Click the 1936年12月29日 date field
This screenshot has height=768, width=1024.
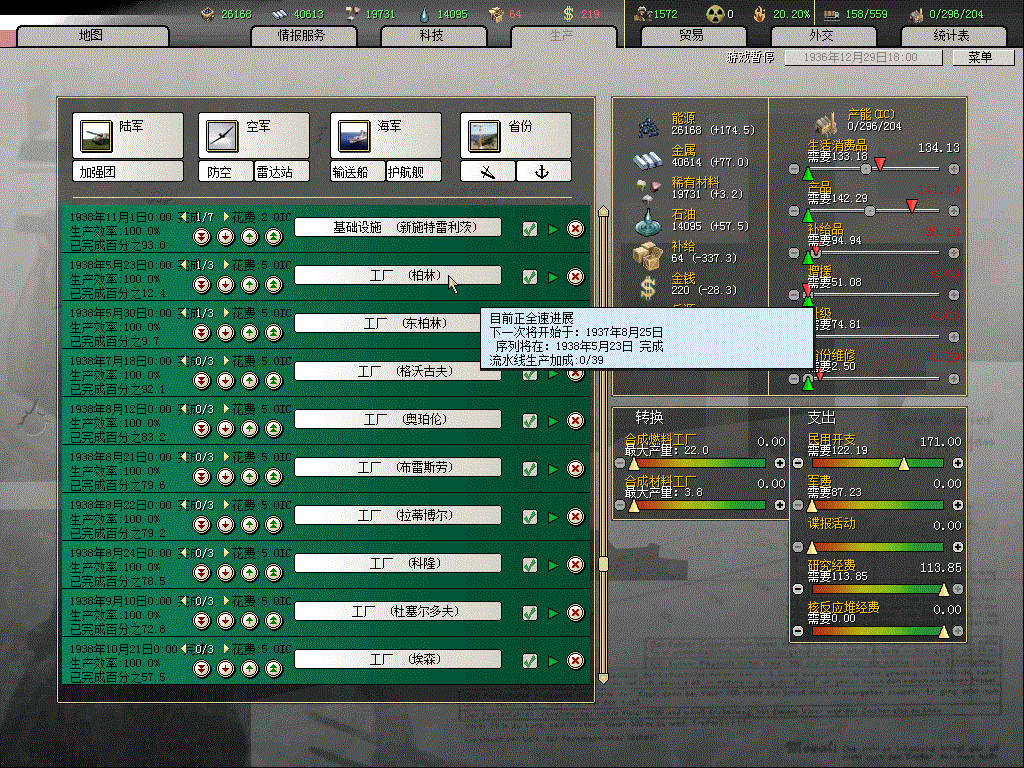[x=863, y=57]
